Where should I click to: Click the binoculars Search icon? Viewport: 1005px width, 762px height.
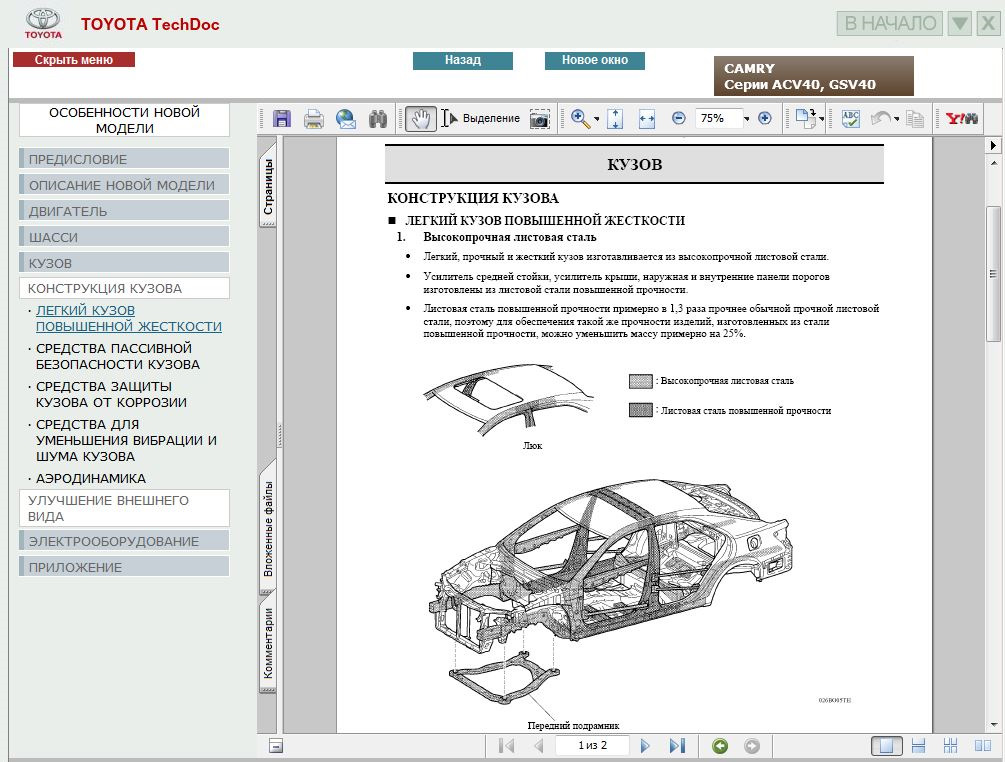click(x=377, y=118)
